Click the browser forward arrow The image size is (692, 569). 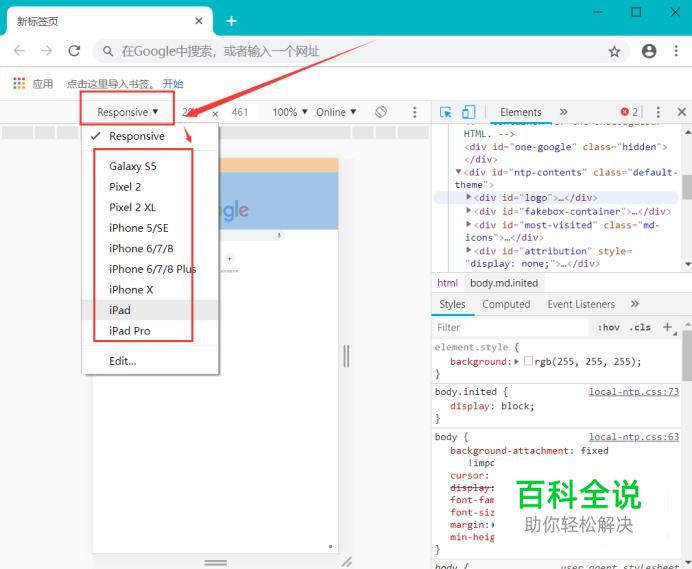(46, 51)
